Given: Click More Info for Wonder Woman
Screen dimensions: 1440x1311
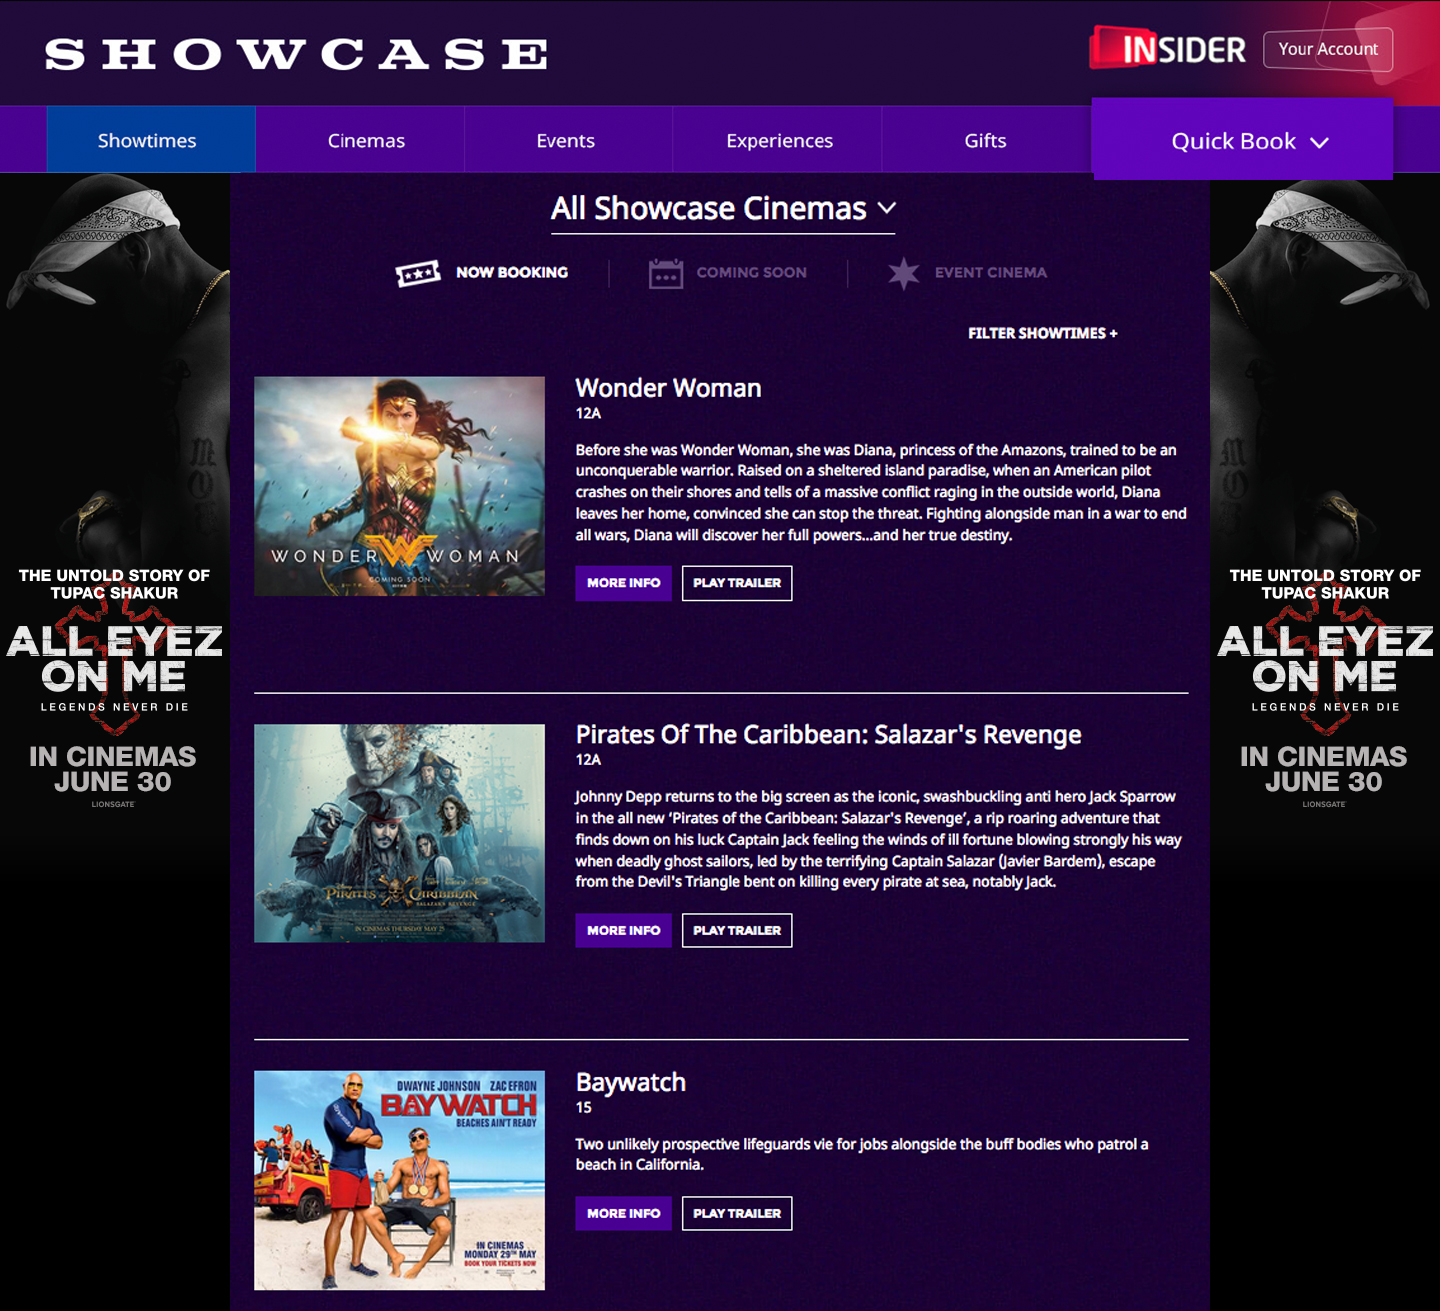Looking at the screenshot, I should pos(624,583).
